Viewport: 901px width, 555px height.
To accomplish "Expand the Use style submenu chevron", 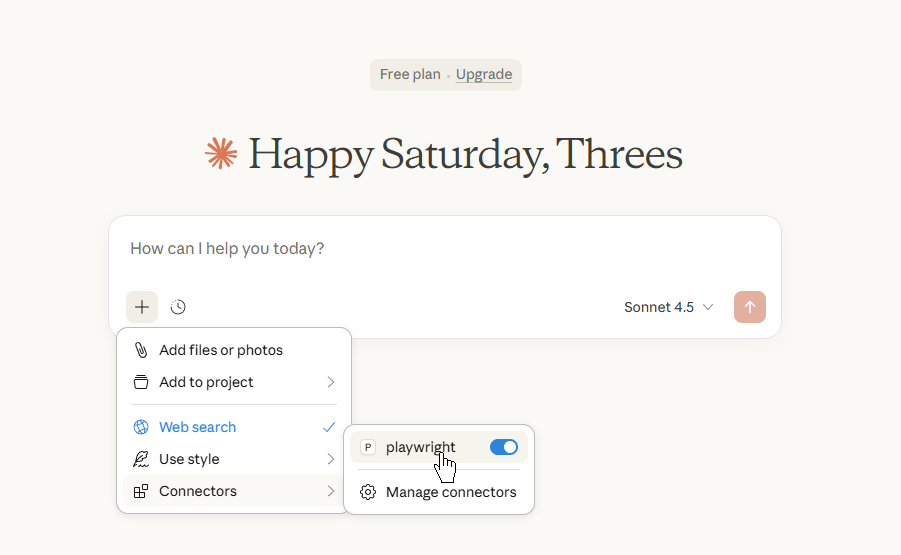I will [x=331, y=459].
